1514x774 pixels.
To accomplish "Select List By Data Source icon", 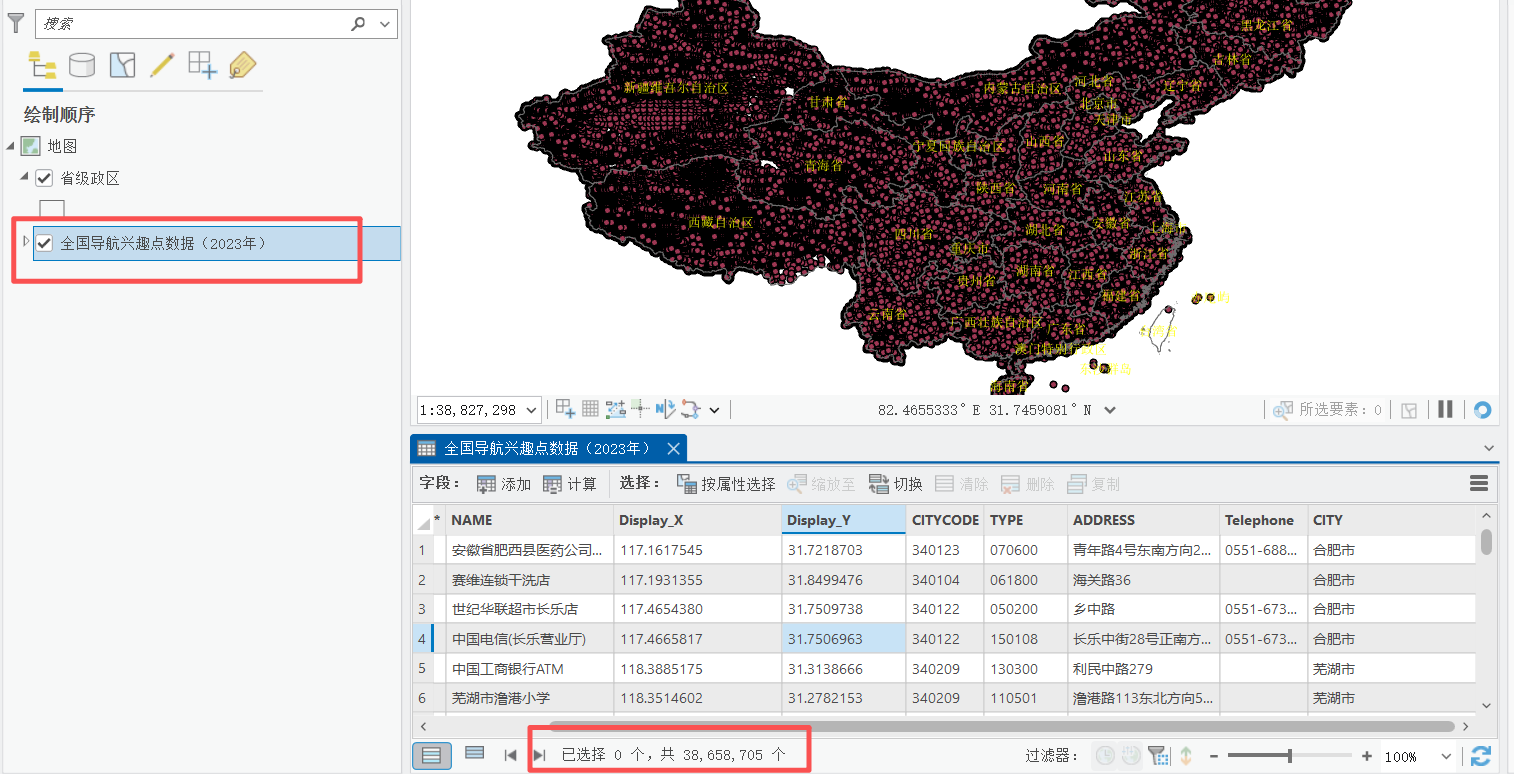I will (x=82, y=66).
